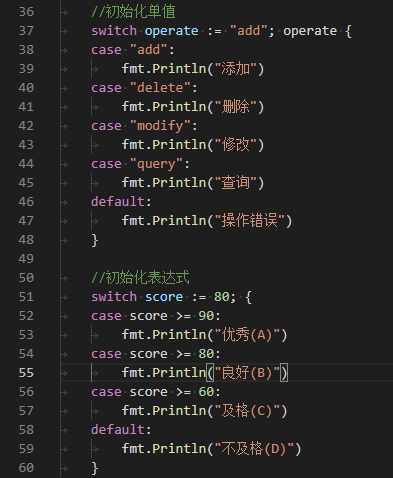Click case "query": on line 44

click(x=140, y=164)
